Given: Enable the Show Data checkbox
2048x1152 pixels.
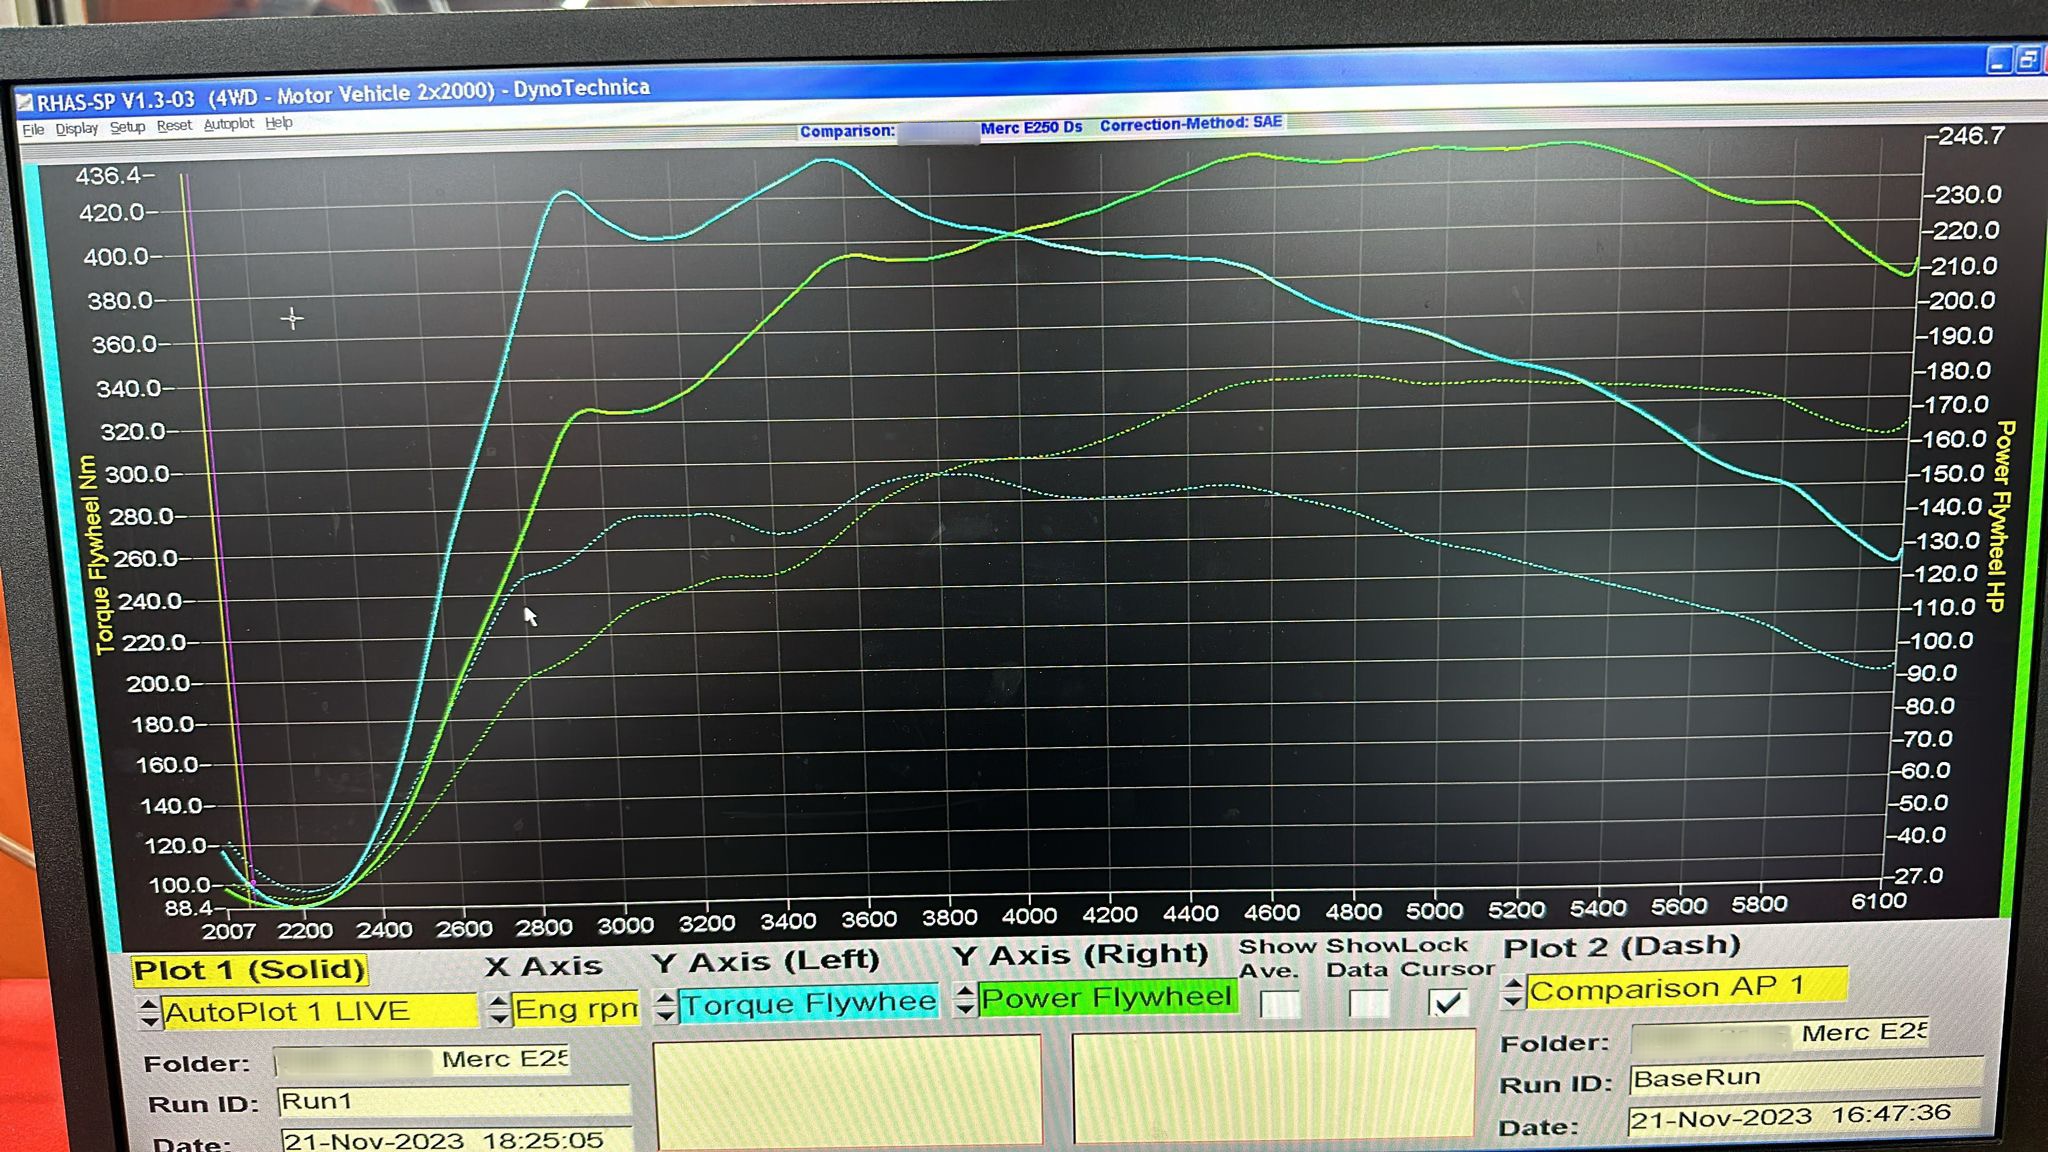Looking at the screenshot, I should [1369, 1003].
